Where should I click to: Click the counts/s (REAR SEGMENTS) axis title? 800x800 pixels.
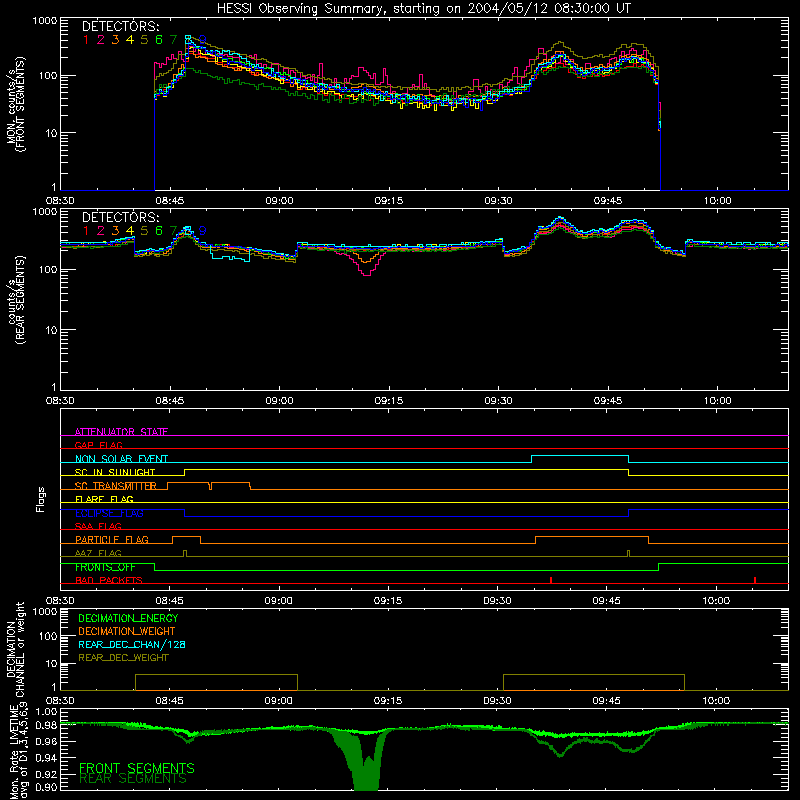(16, 300)
